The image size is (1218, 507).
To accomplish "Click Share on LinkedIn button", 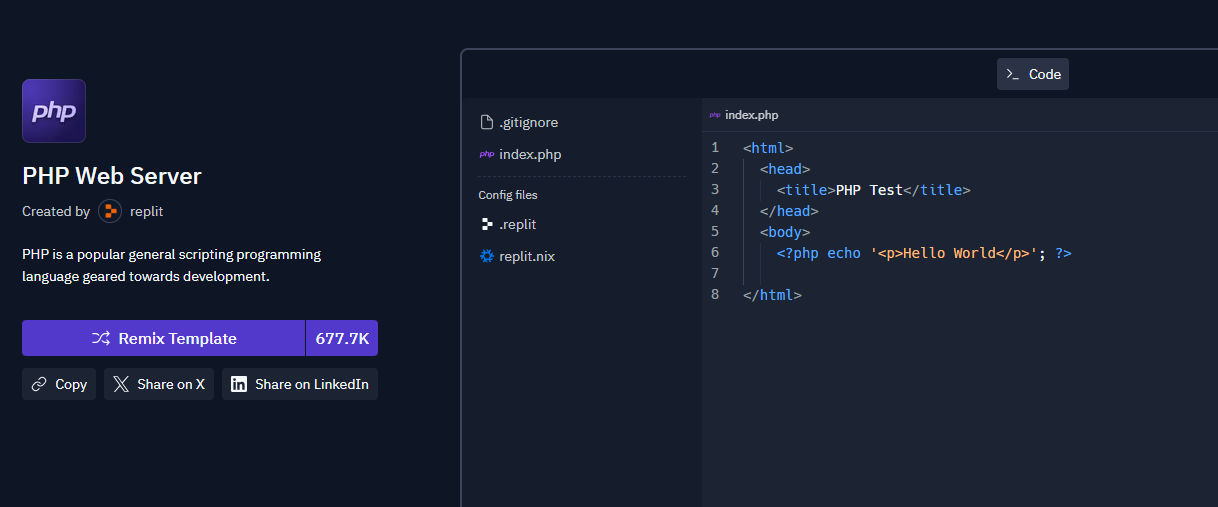I will point(300,384).
